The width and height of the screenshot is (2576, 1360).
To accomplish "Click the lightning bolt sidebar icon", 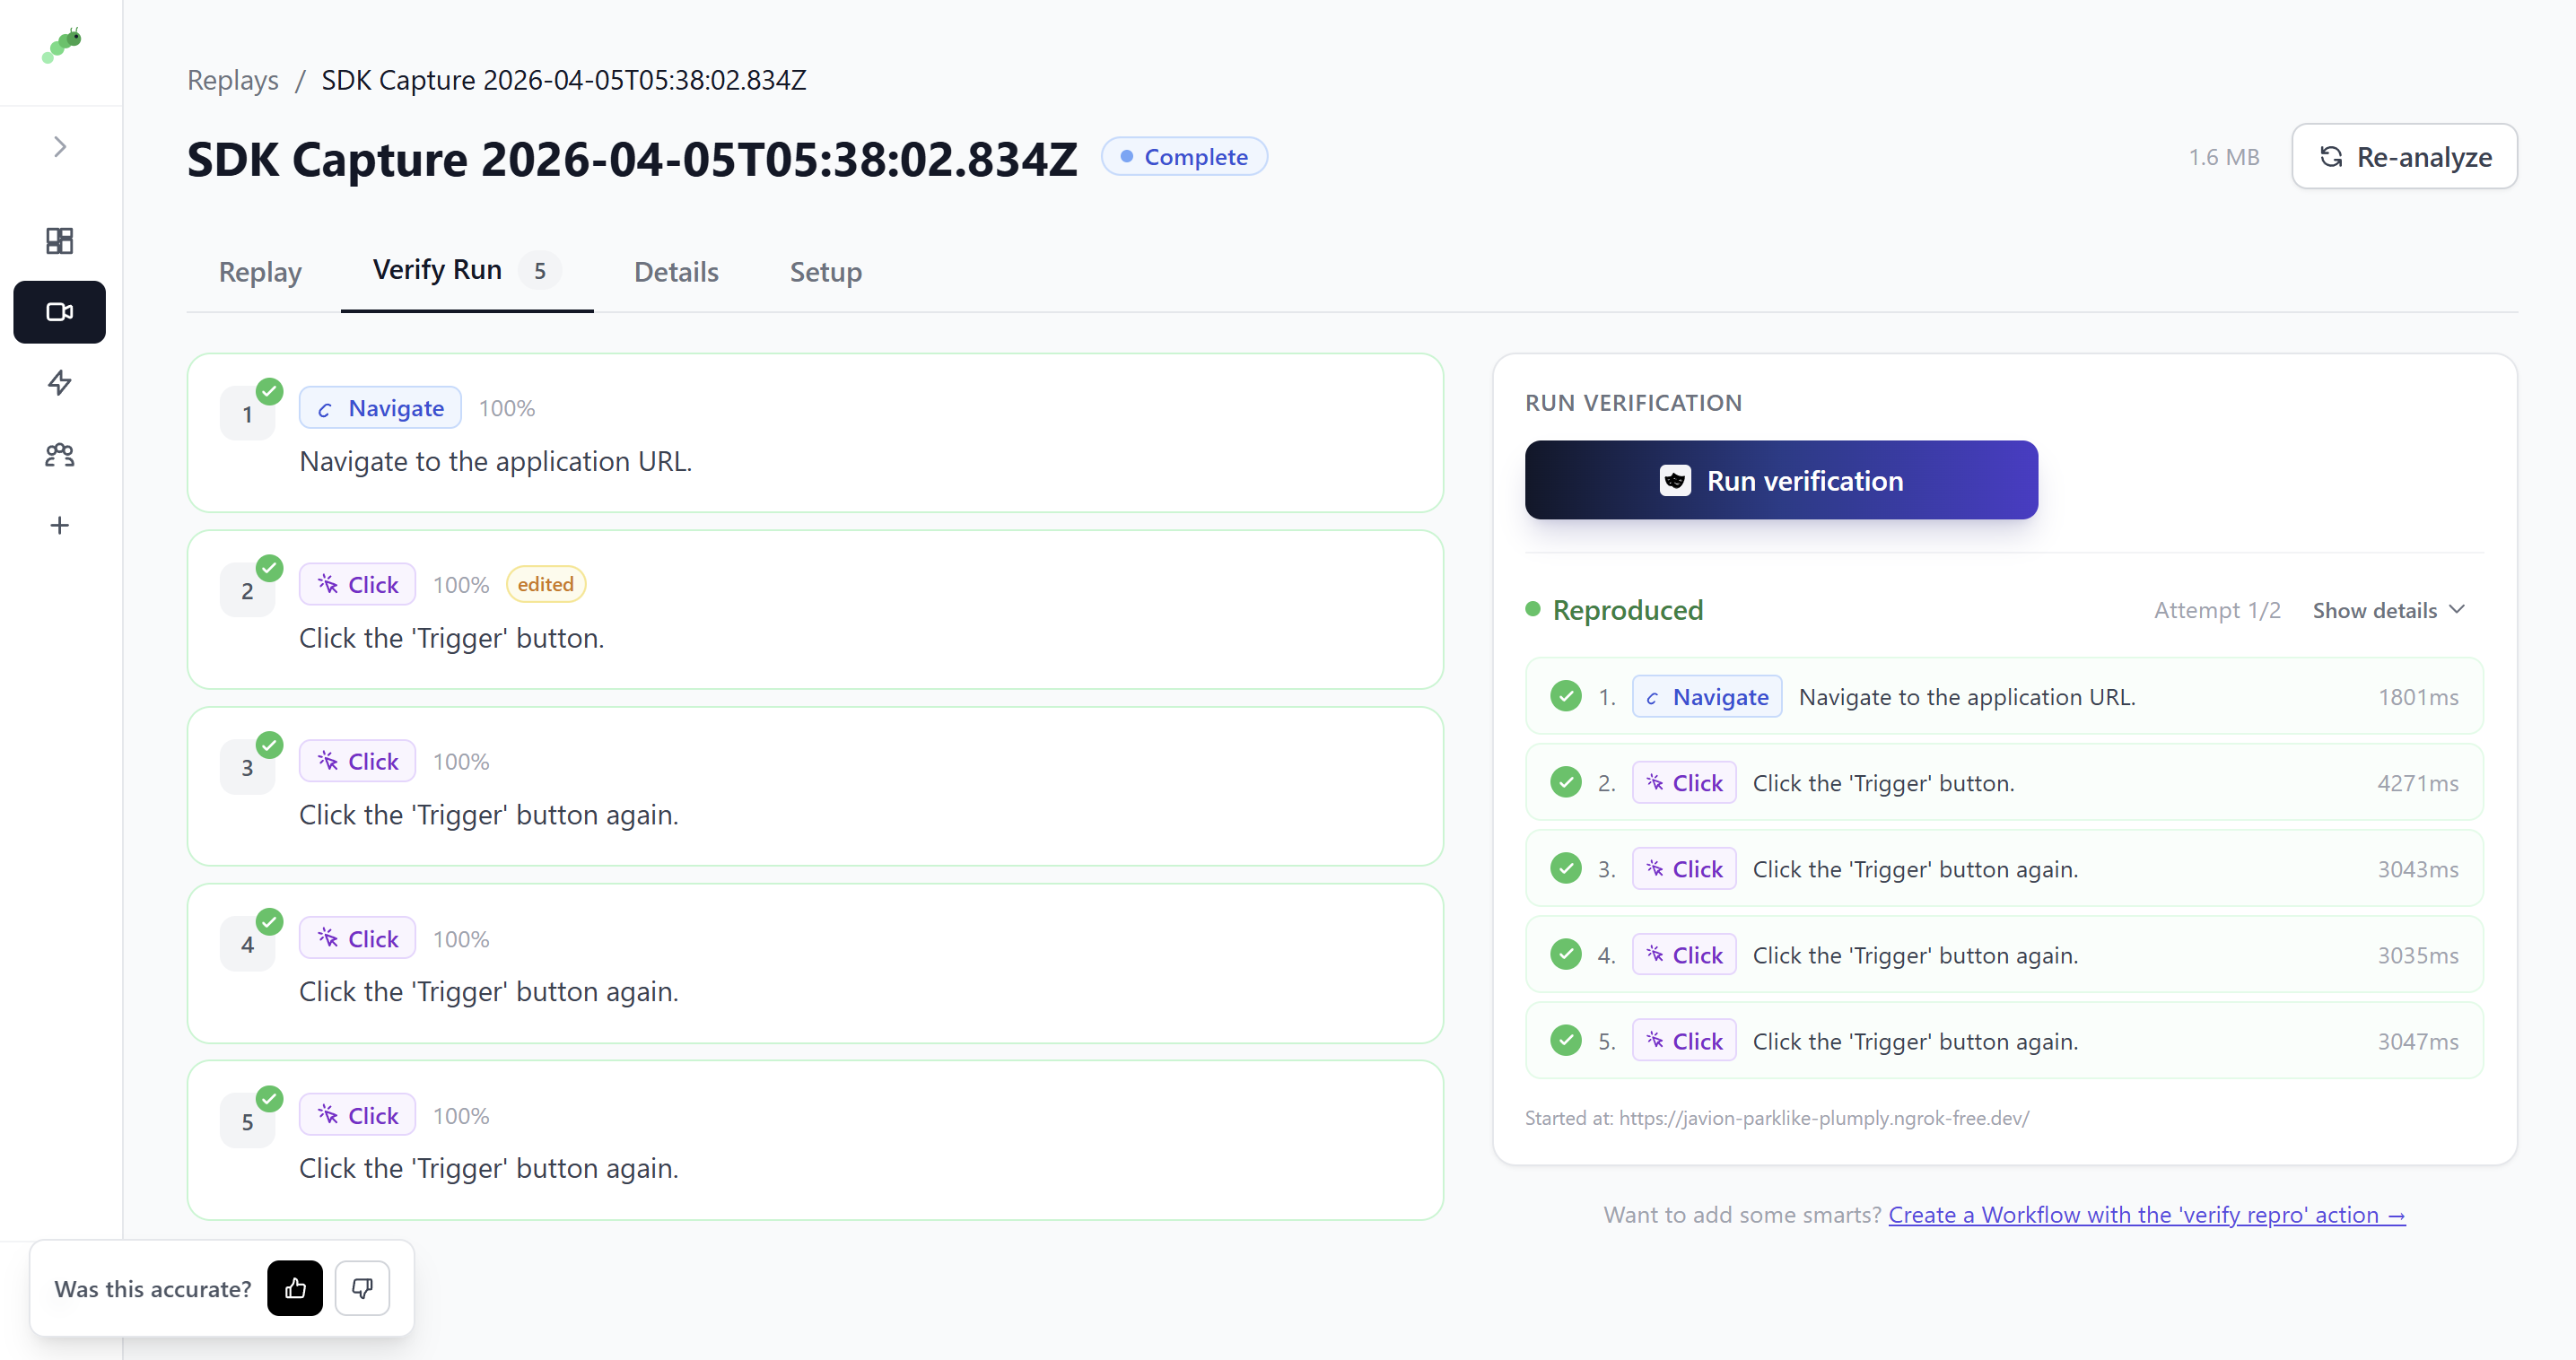I will (x=59, y=383).
